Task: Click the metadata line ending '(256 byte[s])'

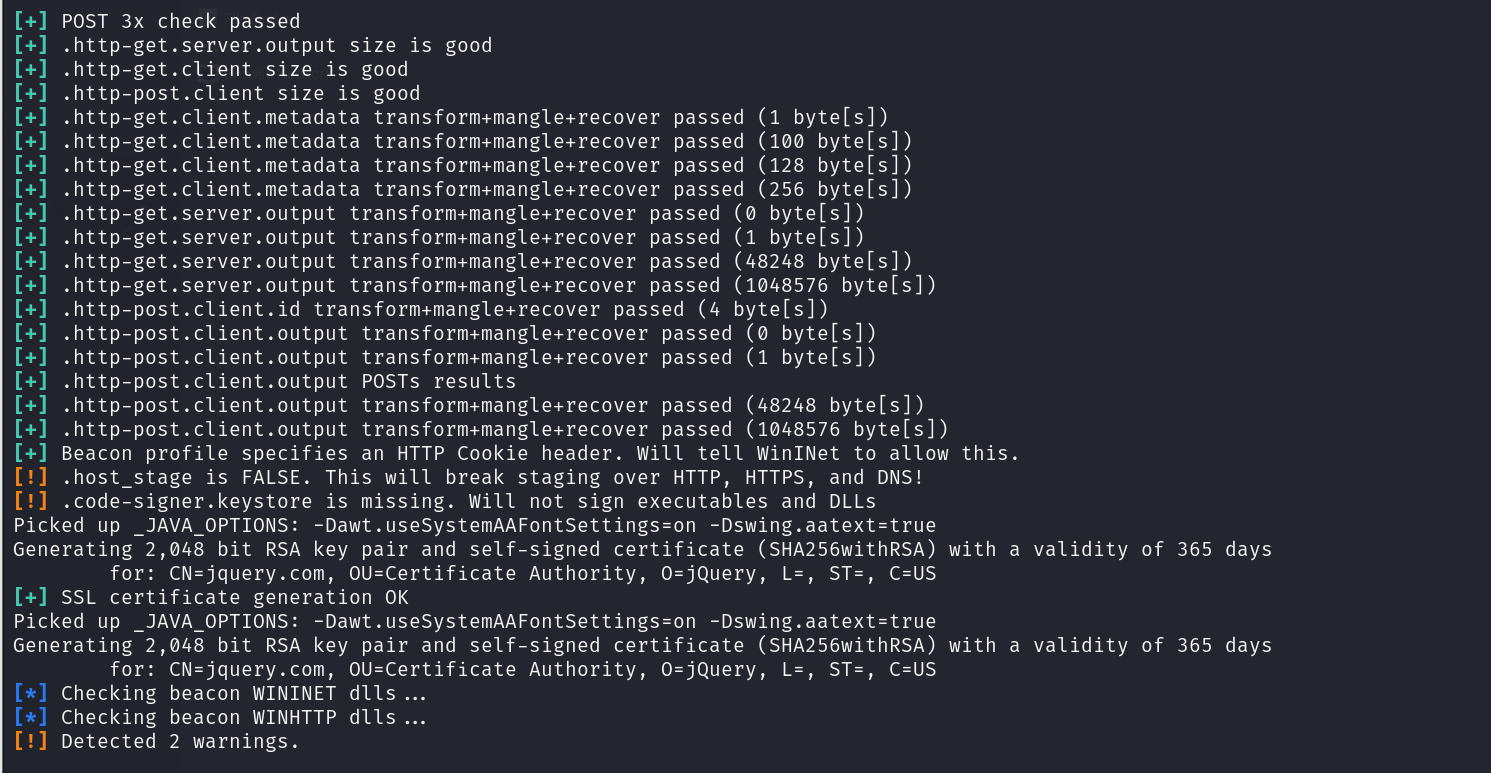Action: [x=487, y=189]
